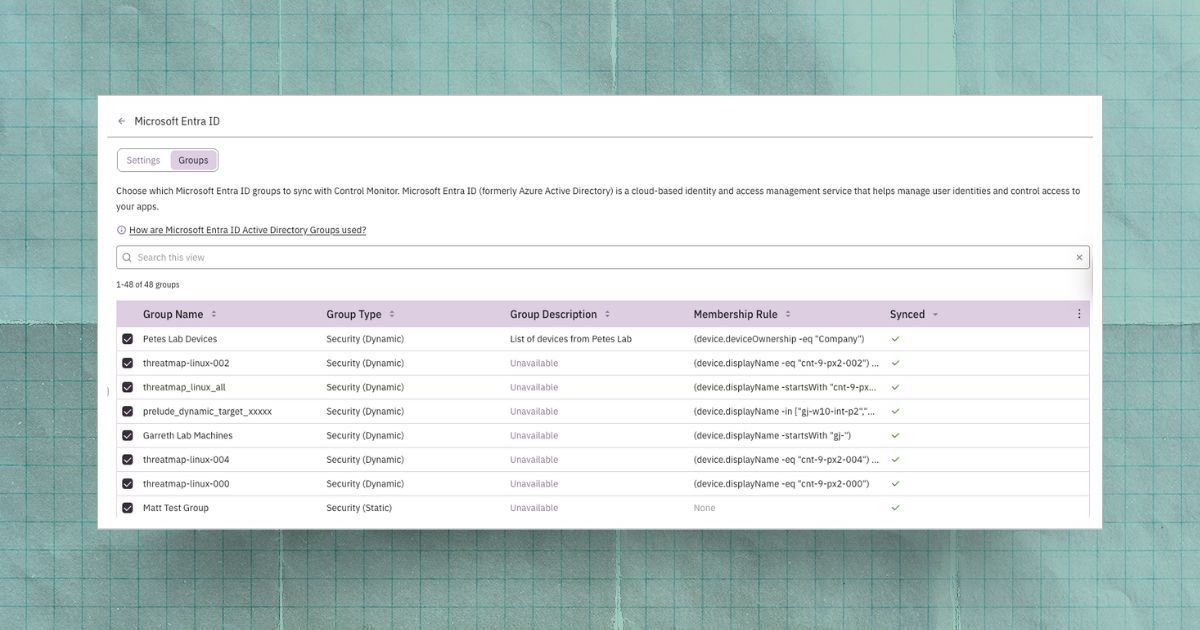
Task: Select the Groups tab
Action: [x=193, y=160]
